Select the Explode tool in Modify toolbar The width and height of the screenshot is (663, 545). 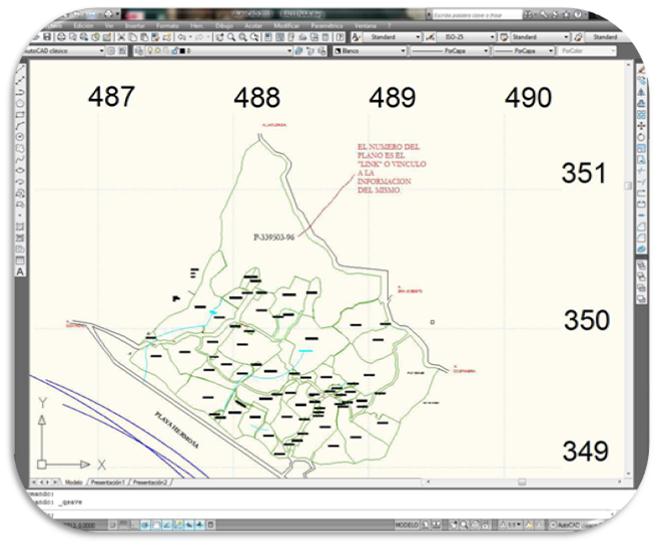(x=641, y=249)
